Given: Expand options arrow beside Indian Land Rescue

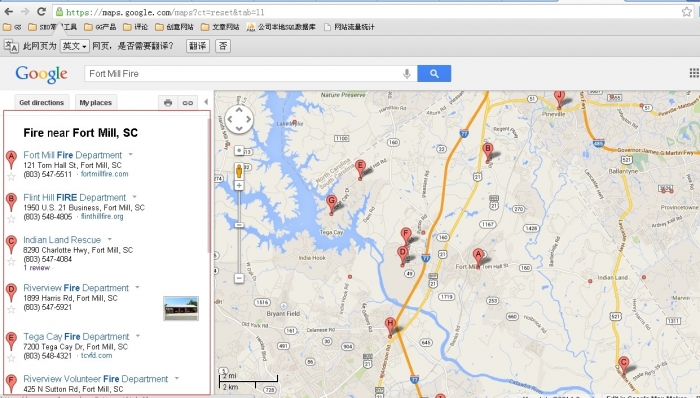Looking at the screenshot, I should point(109,239).
